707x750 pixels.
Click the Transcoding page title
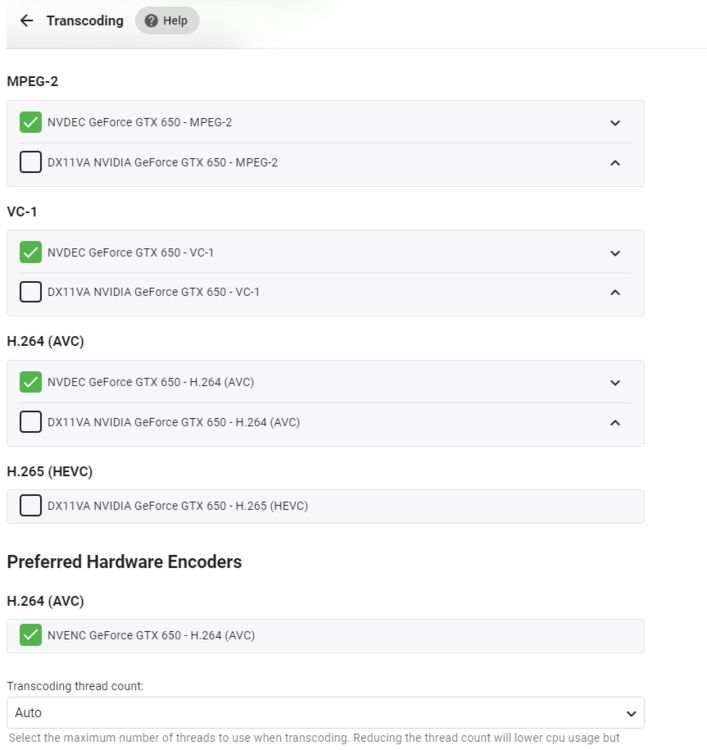tap(85, 21)
